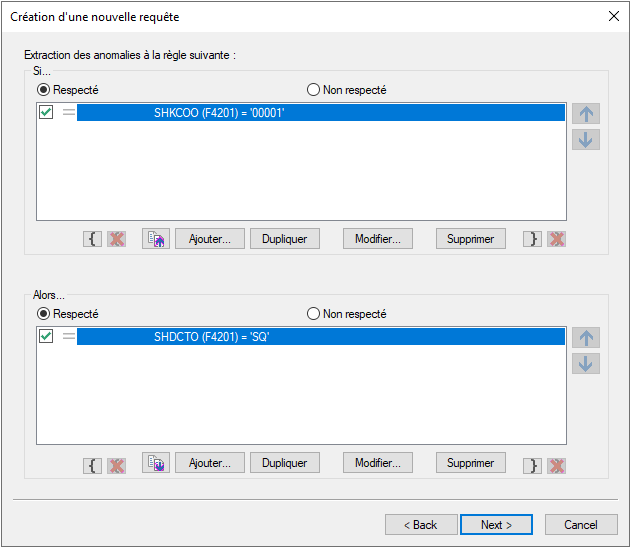Choose 'Respecté' radio in the Alors section
Image resolution: width=631 pixels, height=548 pixels.
coord(44,314)
